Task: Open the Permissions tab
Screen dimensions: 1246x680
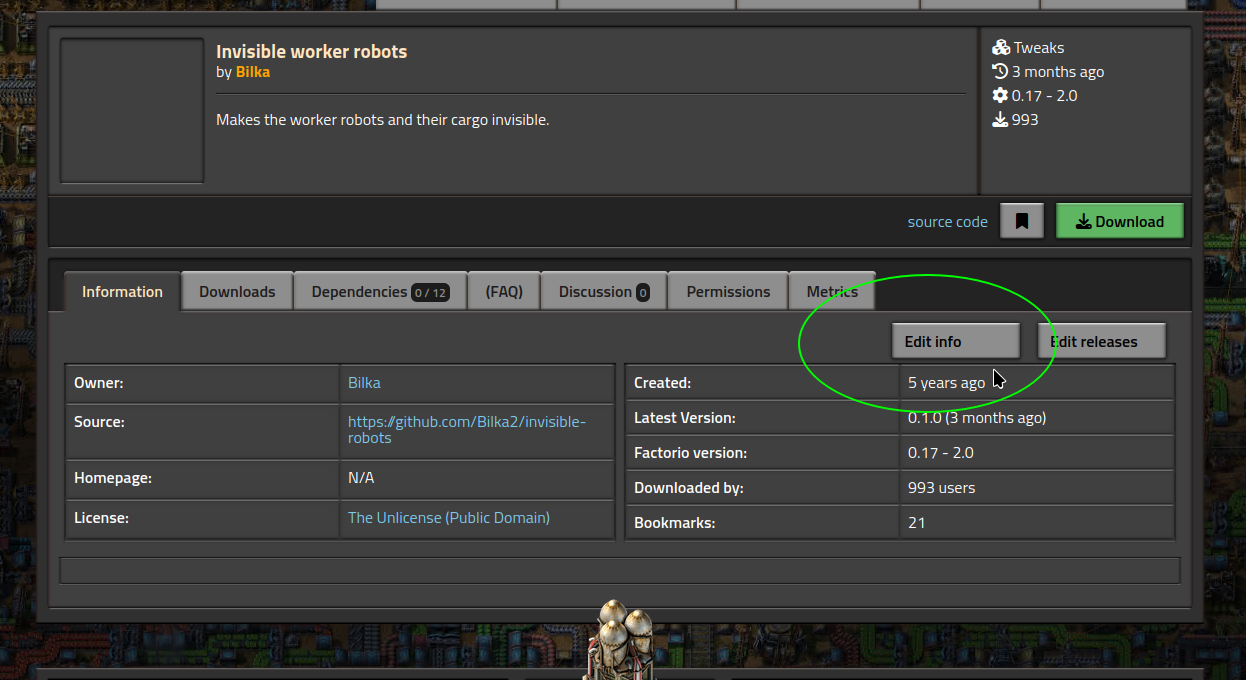Action: point(728,292)
